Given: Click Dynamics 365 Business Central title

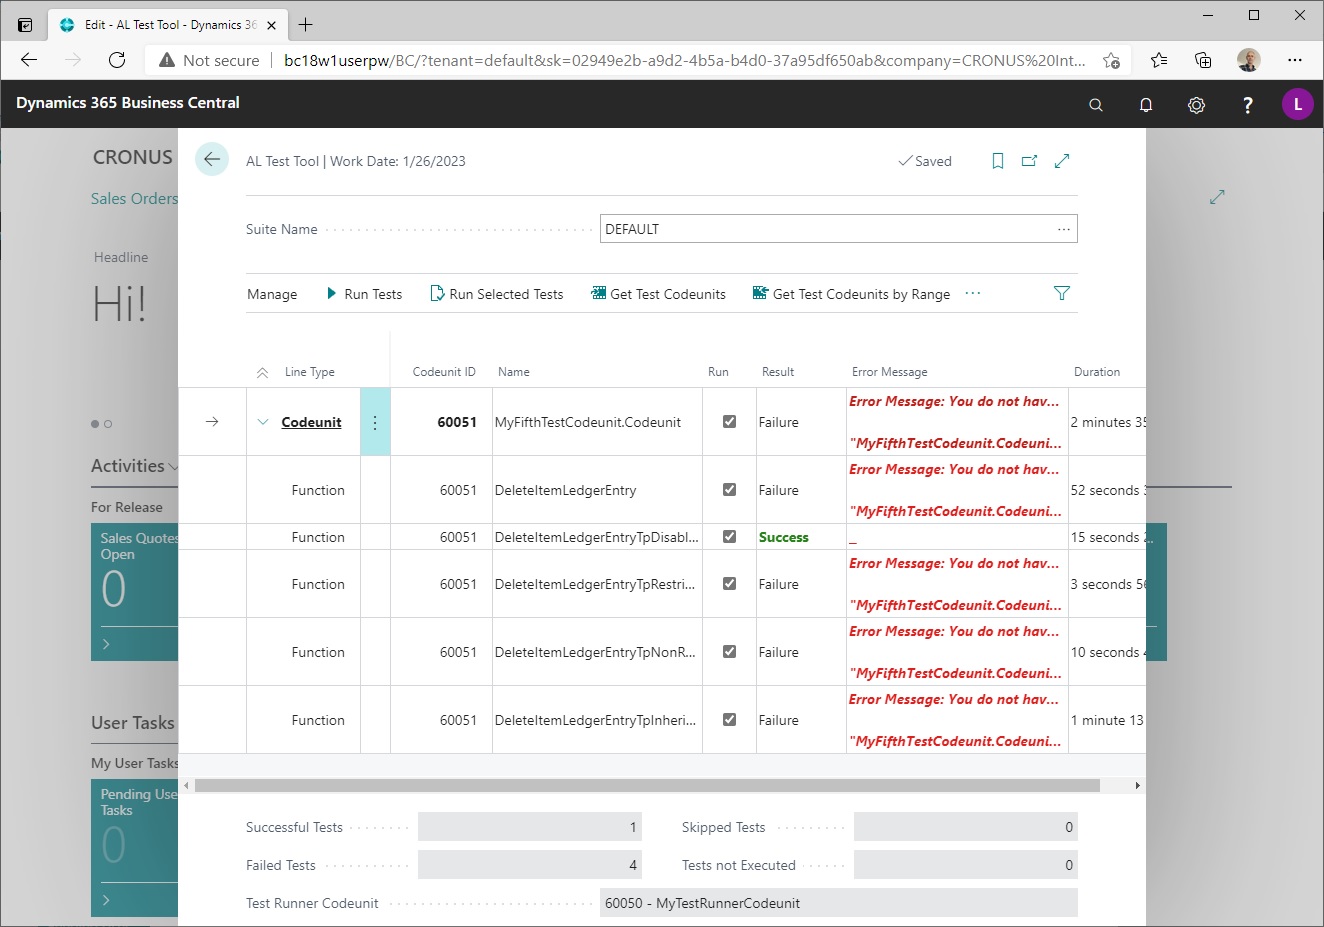Looking at the screenshot, I should click(x=128, y=103).
